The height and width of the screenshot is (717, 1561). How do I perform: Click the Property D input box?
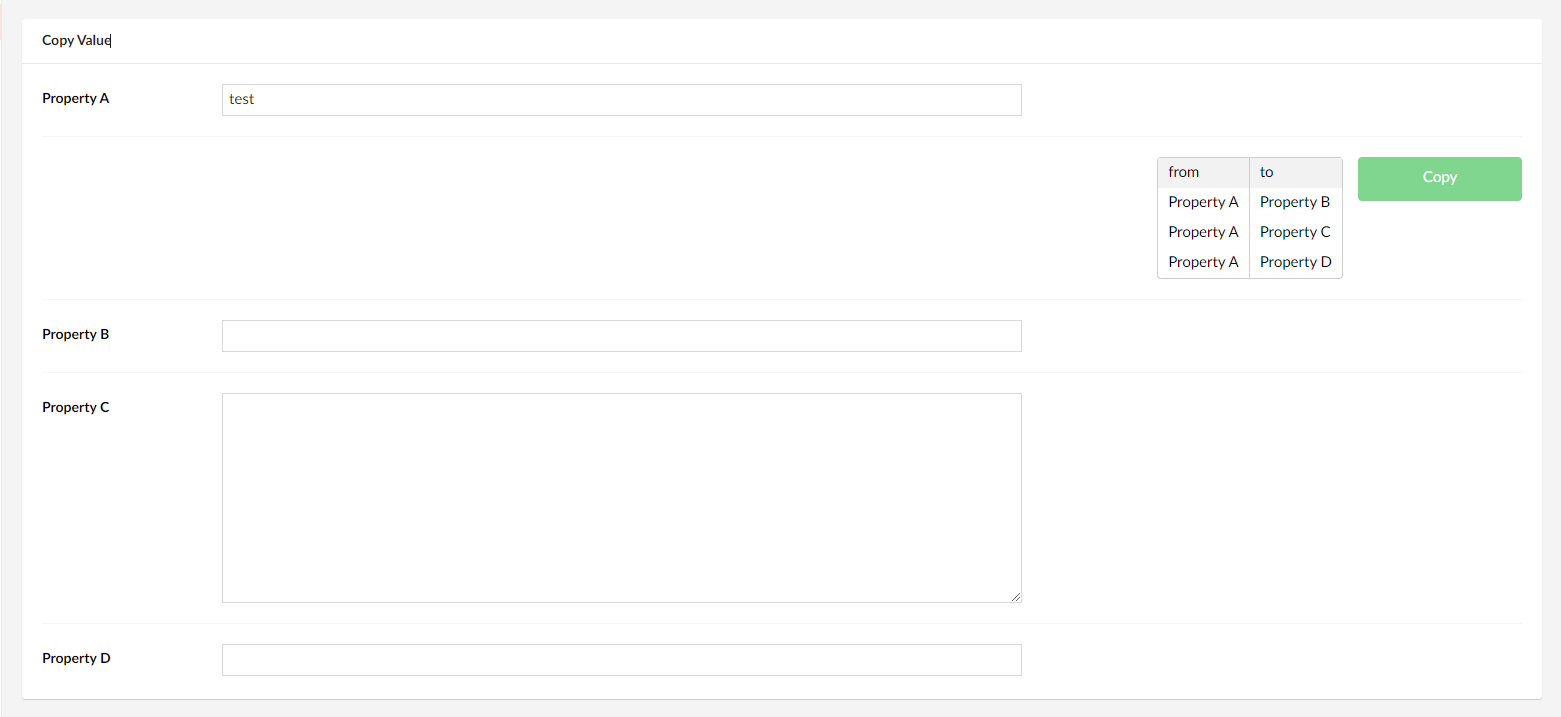[620, 660]
